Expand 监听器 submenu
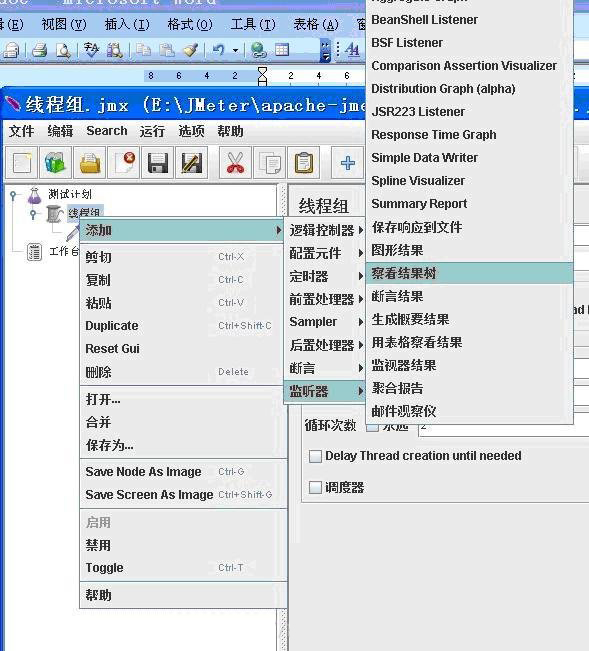The image size is (589, 651). 326,391
